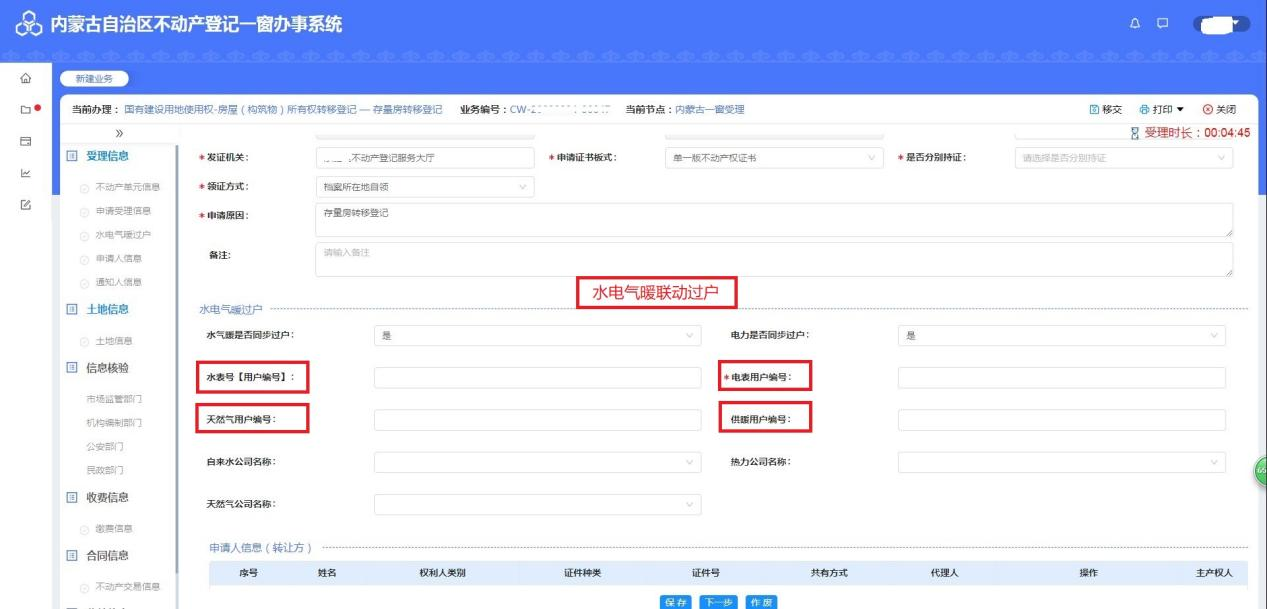Click the green floating circle at right edge

pyautogui.click(x=1260, y=471)
